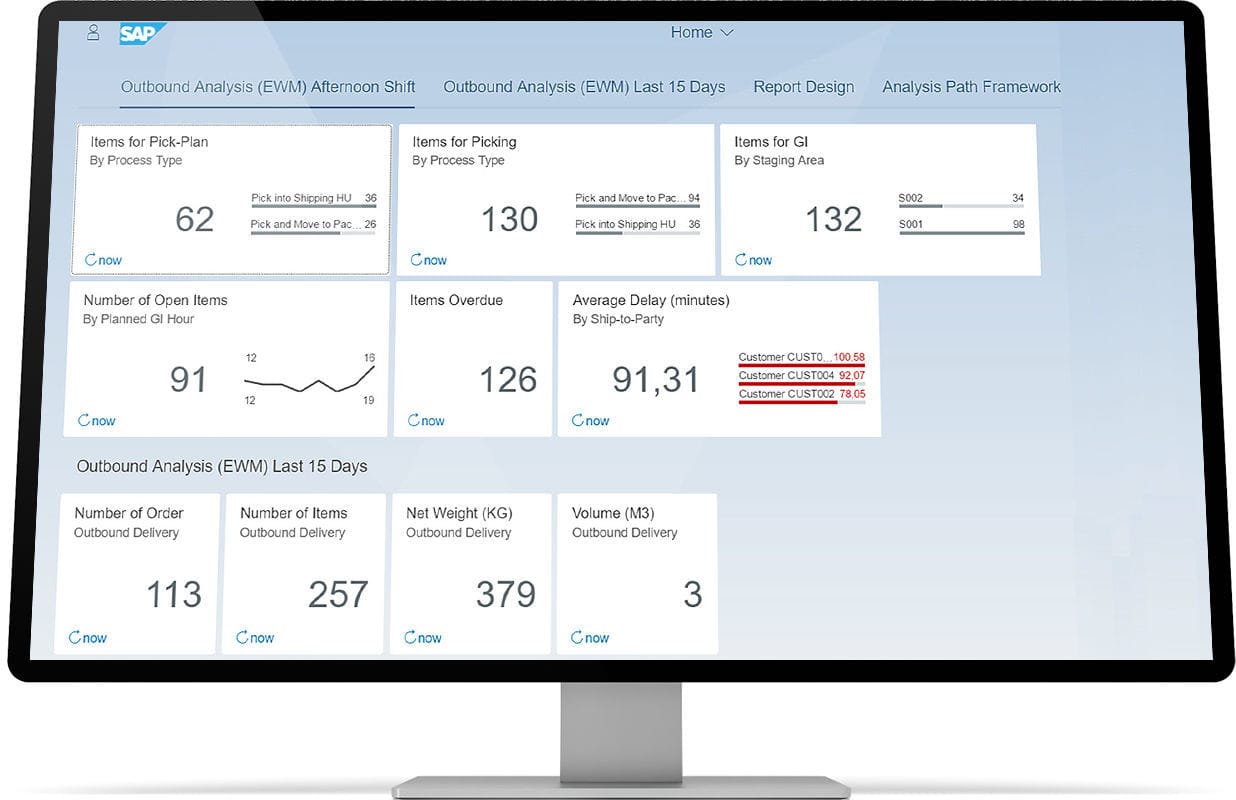Select the Outbound Analysis (EWM) Last 15 Days tab
The height and width of the screenshot is (800, 1236).
[x=584, y=87]
